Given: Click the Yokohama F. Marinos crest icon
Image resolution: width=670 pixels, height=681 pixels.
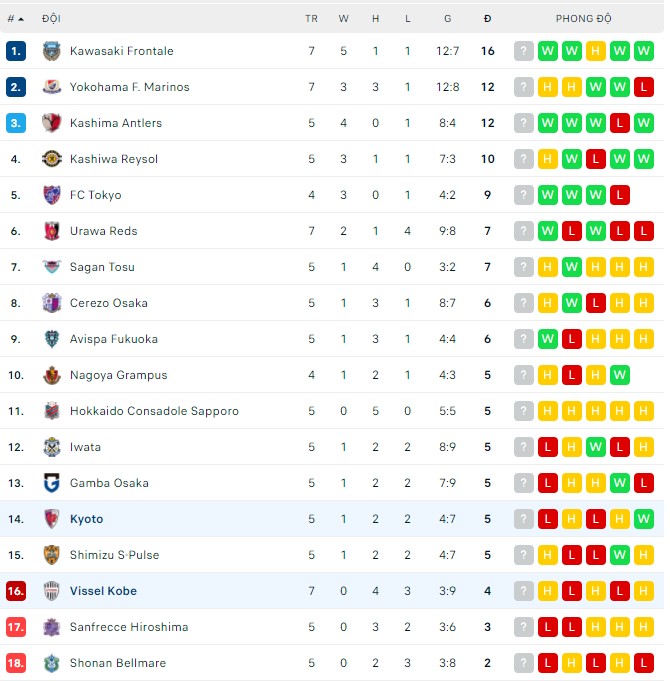Looking at the screenshot, I should coord(52,87).
